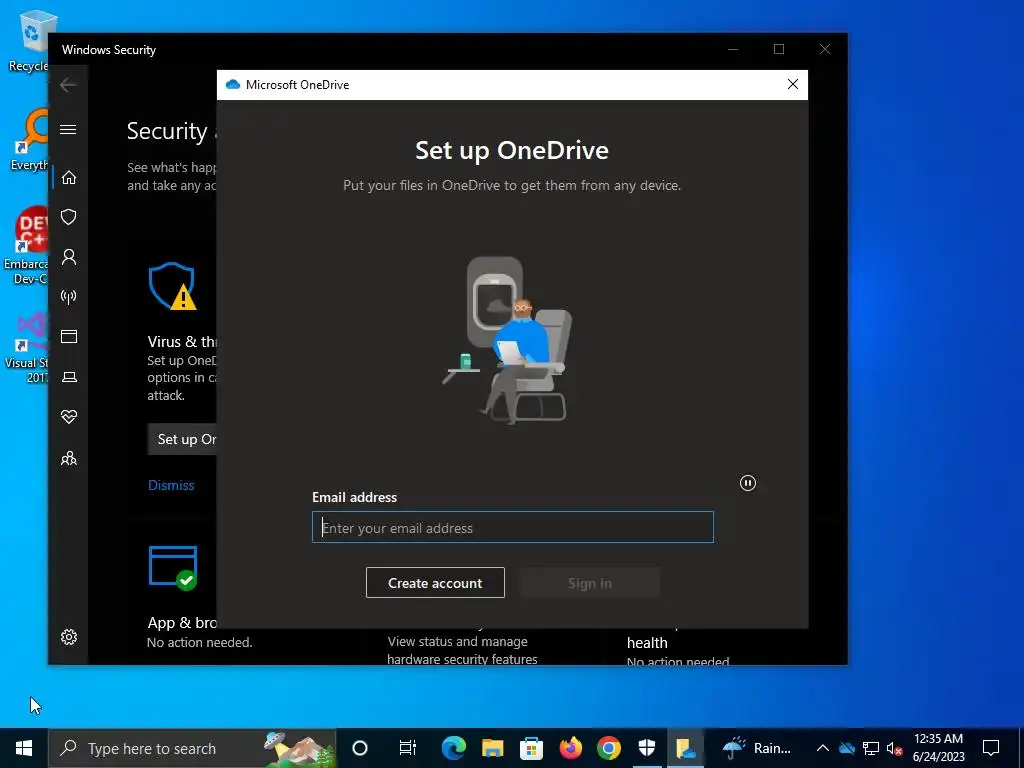Maximize the Windows Security window
The height and width of the screenshot is (768, 1024).
pyautogui.click(x=778, y=50)
